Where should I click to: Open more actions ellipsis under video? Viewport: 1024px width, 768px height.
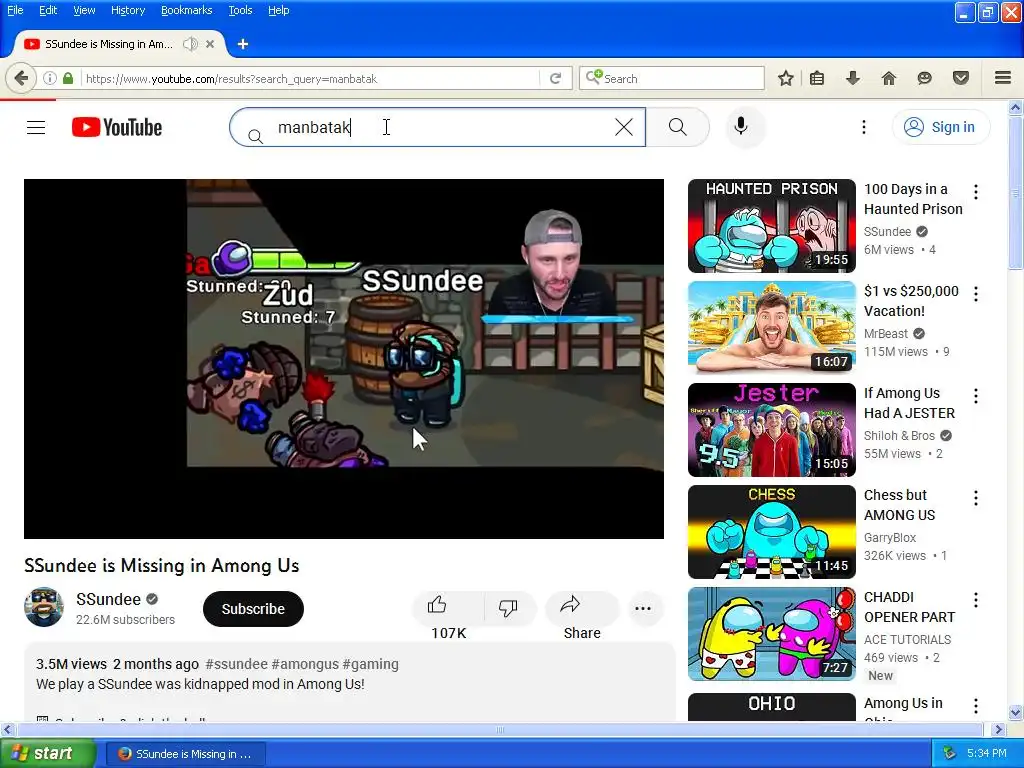tap(643, 608)
